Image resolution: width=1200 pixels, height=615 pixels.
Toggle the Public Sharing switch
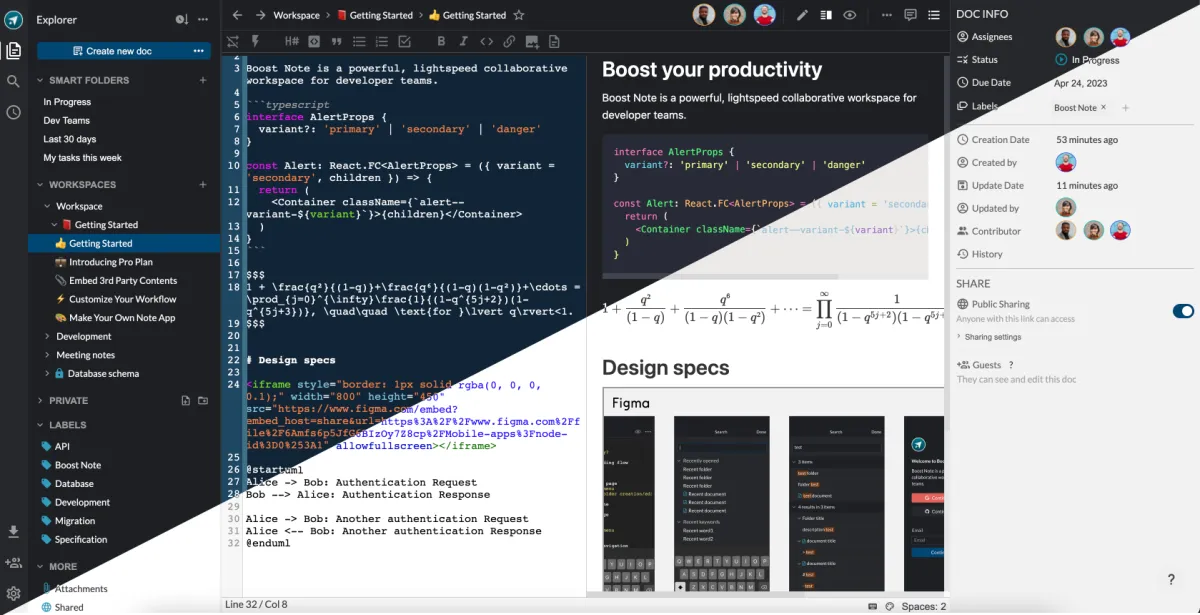click(x=1183, y=311)
